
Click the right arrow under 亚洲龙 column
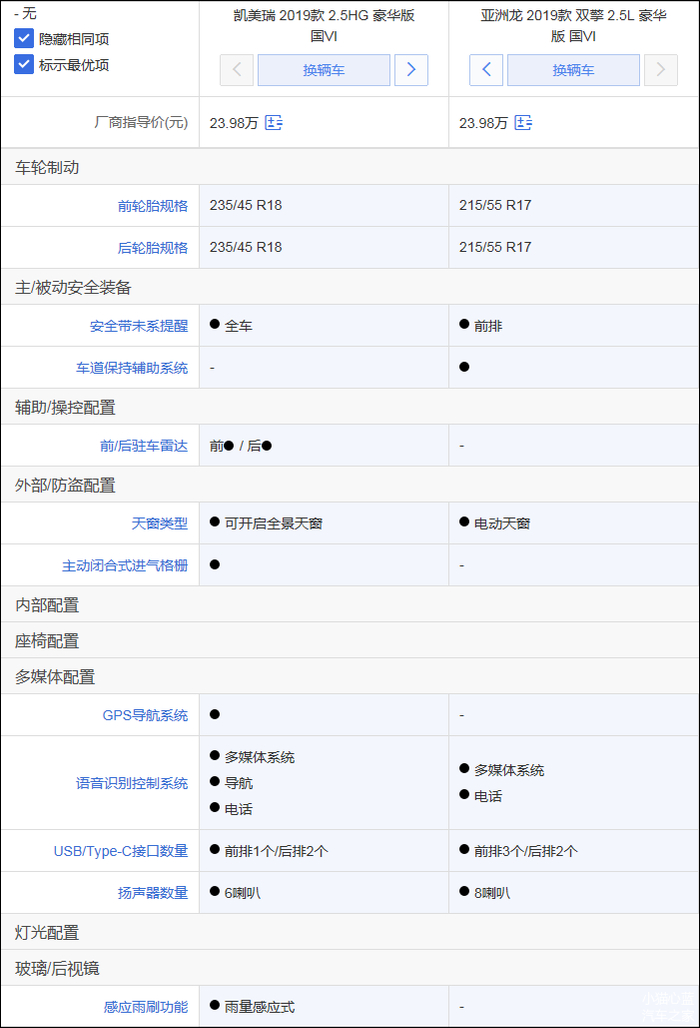[661, 69]
